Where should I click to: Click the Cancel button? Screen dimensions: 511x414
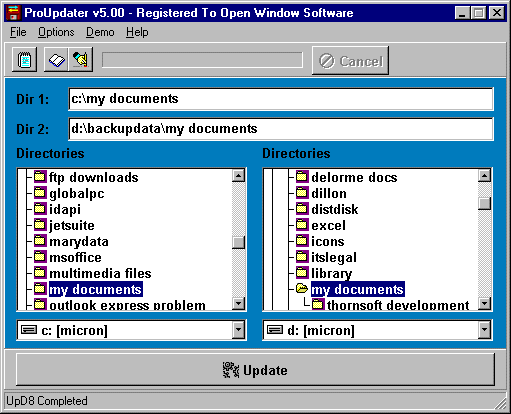pos(350,61)
